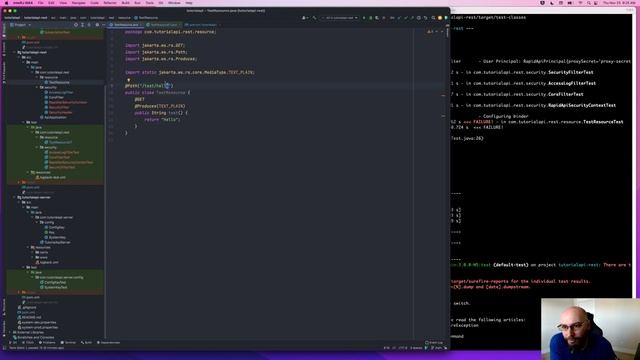This screenshot has width=640, height=360.
Task: Open Project panel settings gear
Action: pyautogui.click(x=97, y=25)
